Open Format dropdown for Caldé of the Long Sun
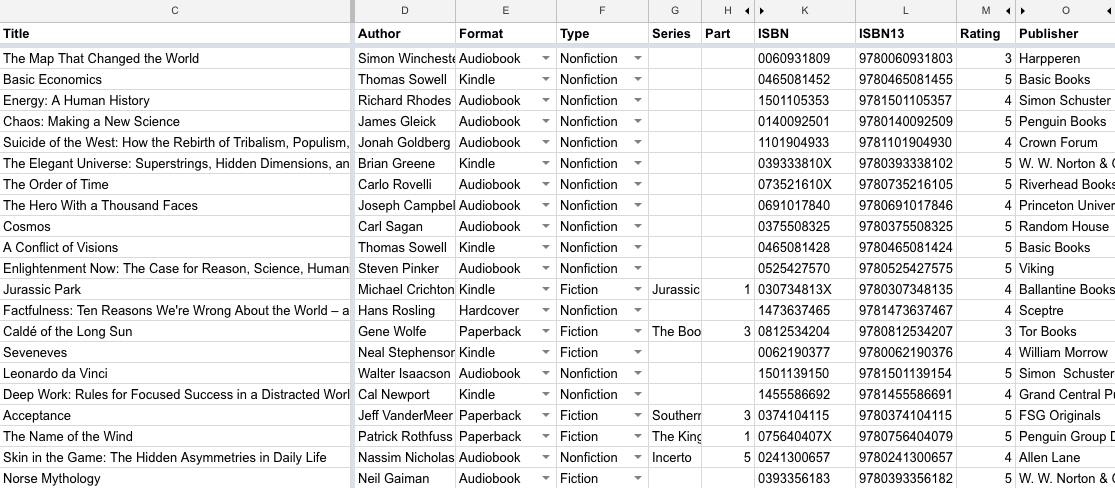The image size is (1115, 488). 545,331
